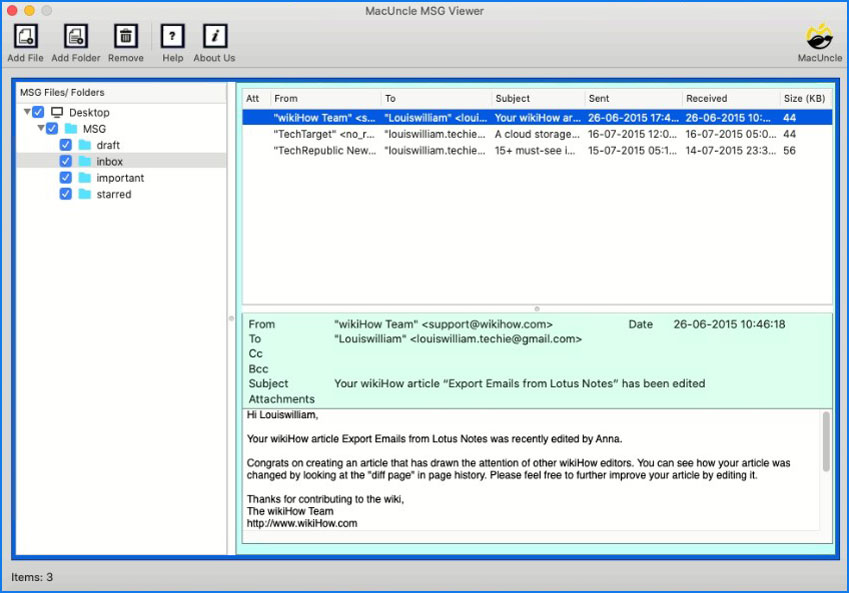
Task: Click the Attachments label in preview
Action: point(282,399)
